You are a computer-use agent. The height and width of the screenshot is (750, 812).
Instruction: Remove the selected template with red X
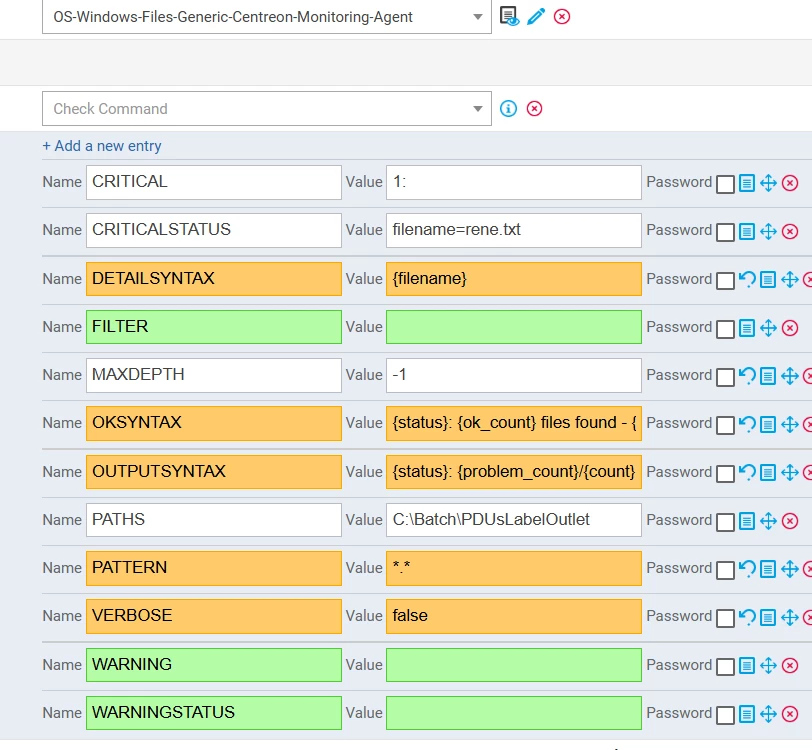click(562, 17)
